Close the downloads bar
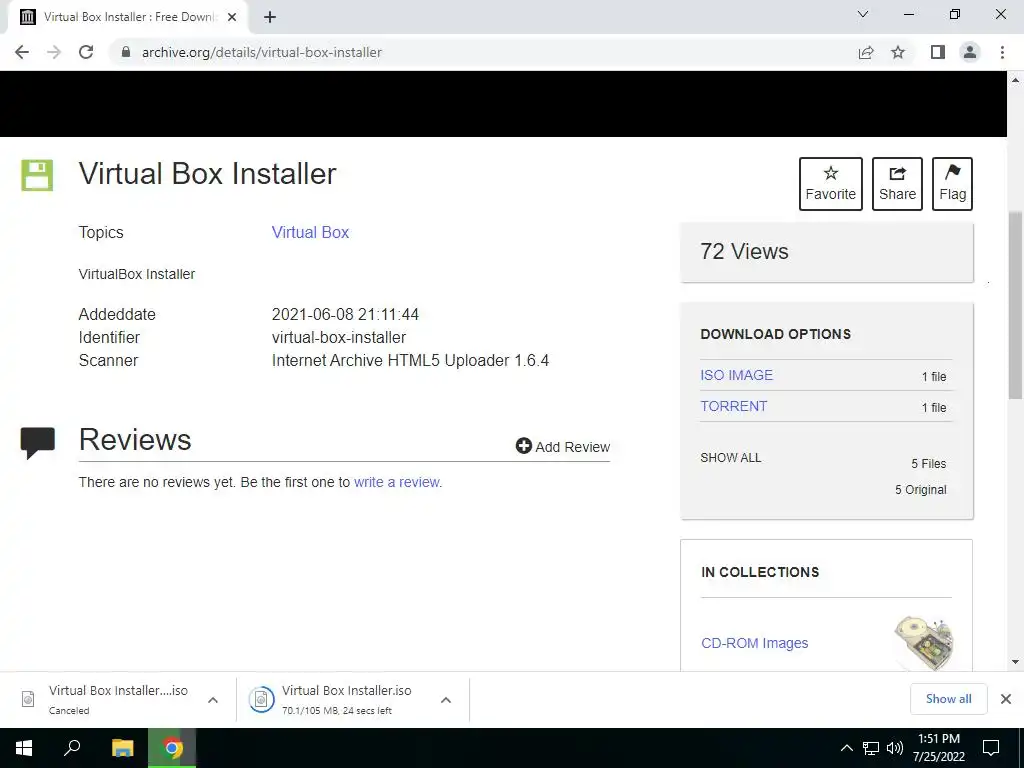The height and width of the screenshot is (768, 1024). pyautogui.click(x=1006, y=699)
